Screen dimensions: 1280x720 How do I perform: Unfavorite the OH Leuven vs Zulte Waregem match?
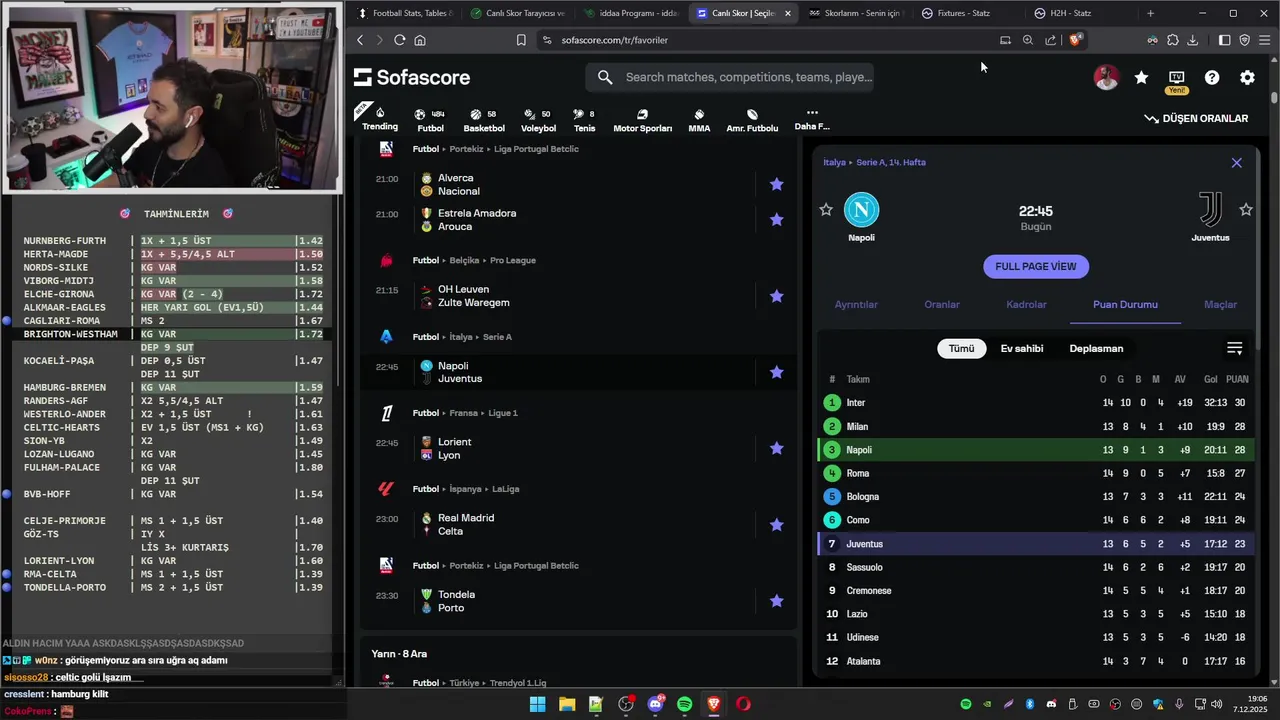[776, 296]
